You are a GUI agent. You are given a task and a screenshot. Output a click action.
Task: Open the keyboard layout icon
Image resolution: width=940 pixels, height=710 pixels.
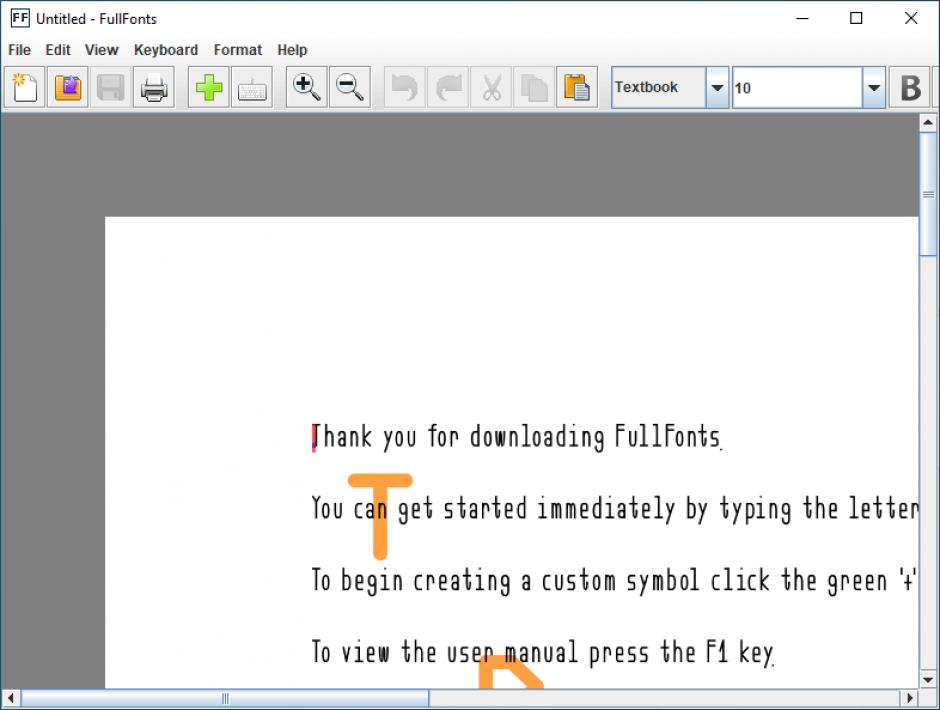point(252,88)
